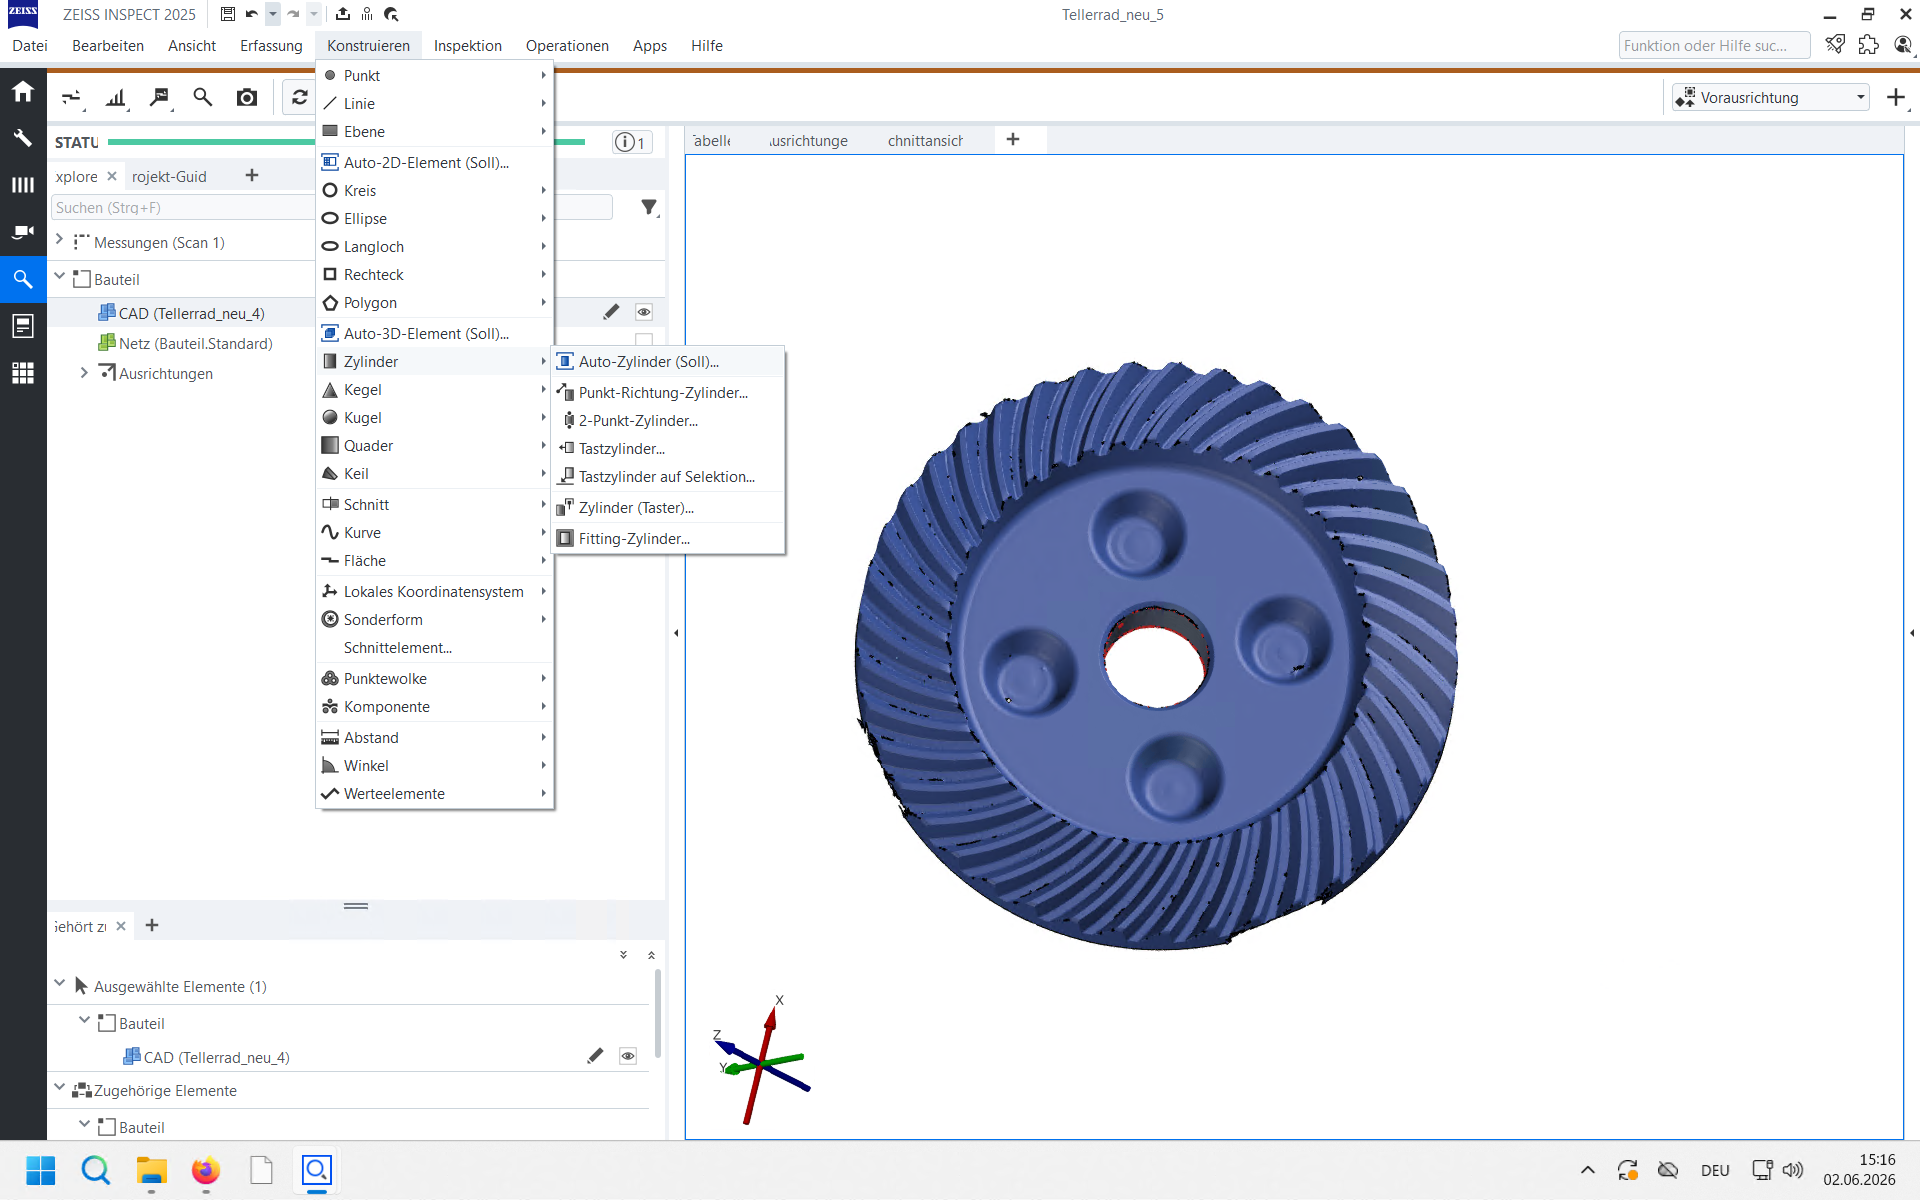Collapse Zugehörige Elemente section
1920x1200 pixels.
[60, 1088]
